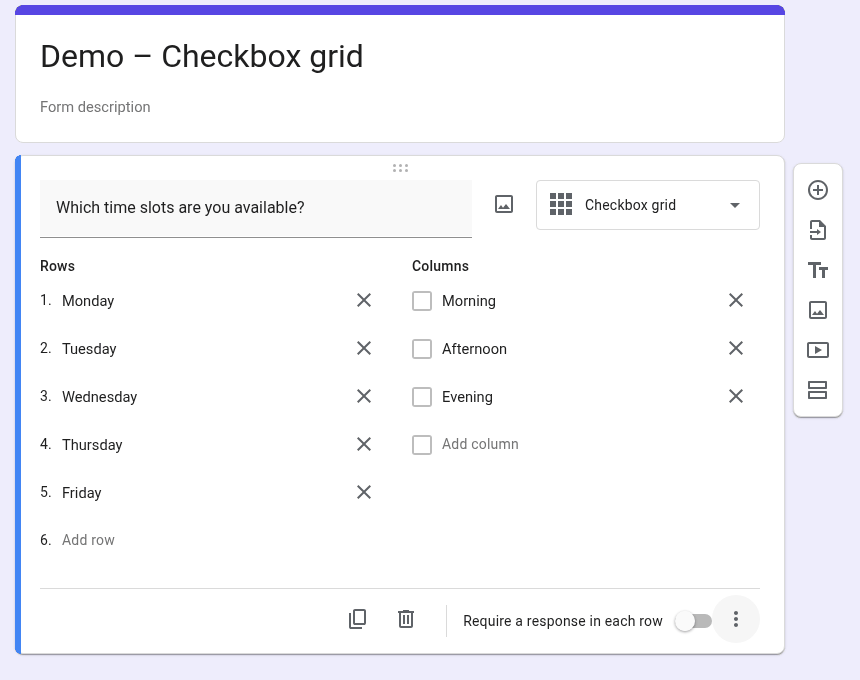Add section from the side toolbar
860x680 pixels.
click(x=818, y=390)
